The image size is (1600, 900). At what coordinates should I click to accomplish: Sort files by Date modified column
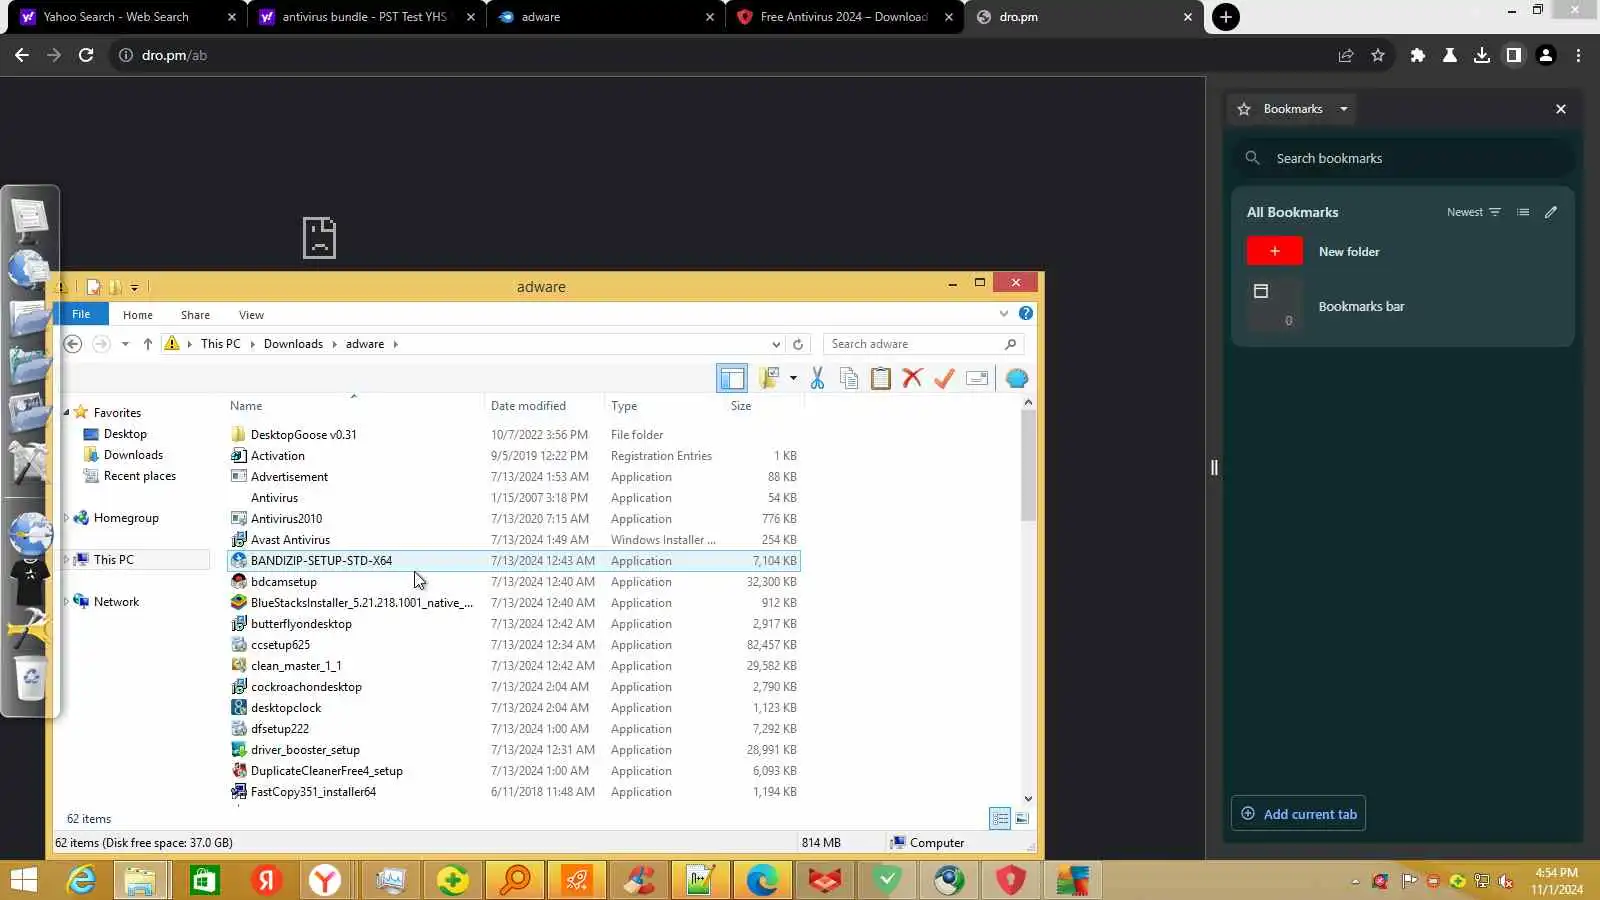(528, 406)
